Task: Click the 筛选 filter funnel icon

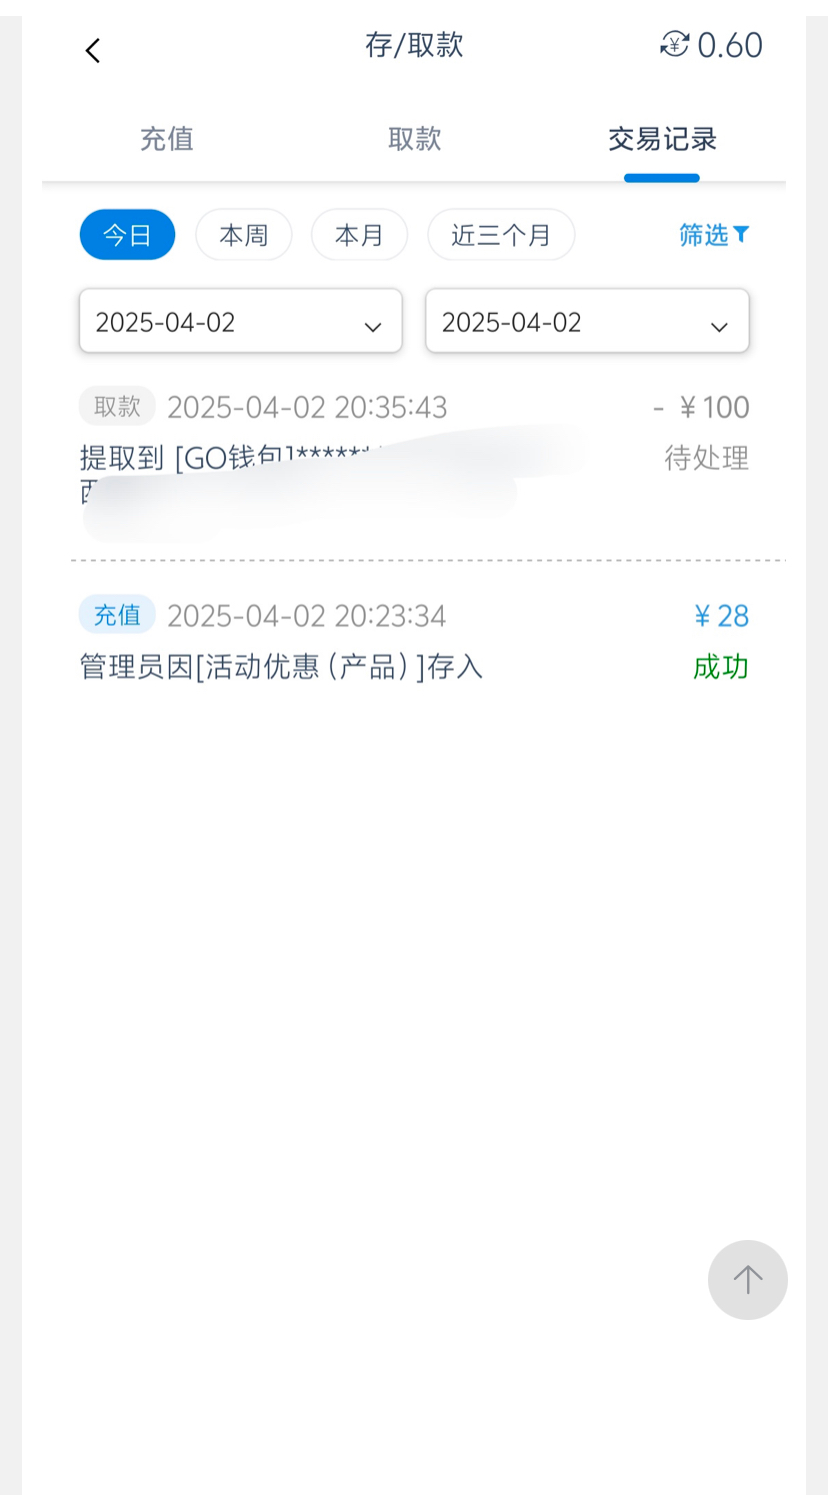Action: coord(741,234)
